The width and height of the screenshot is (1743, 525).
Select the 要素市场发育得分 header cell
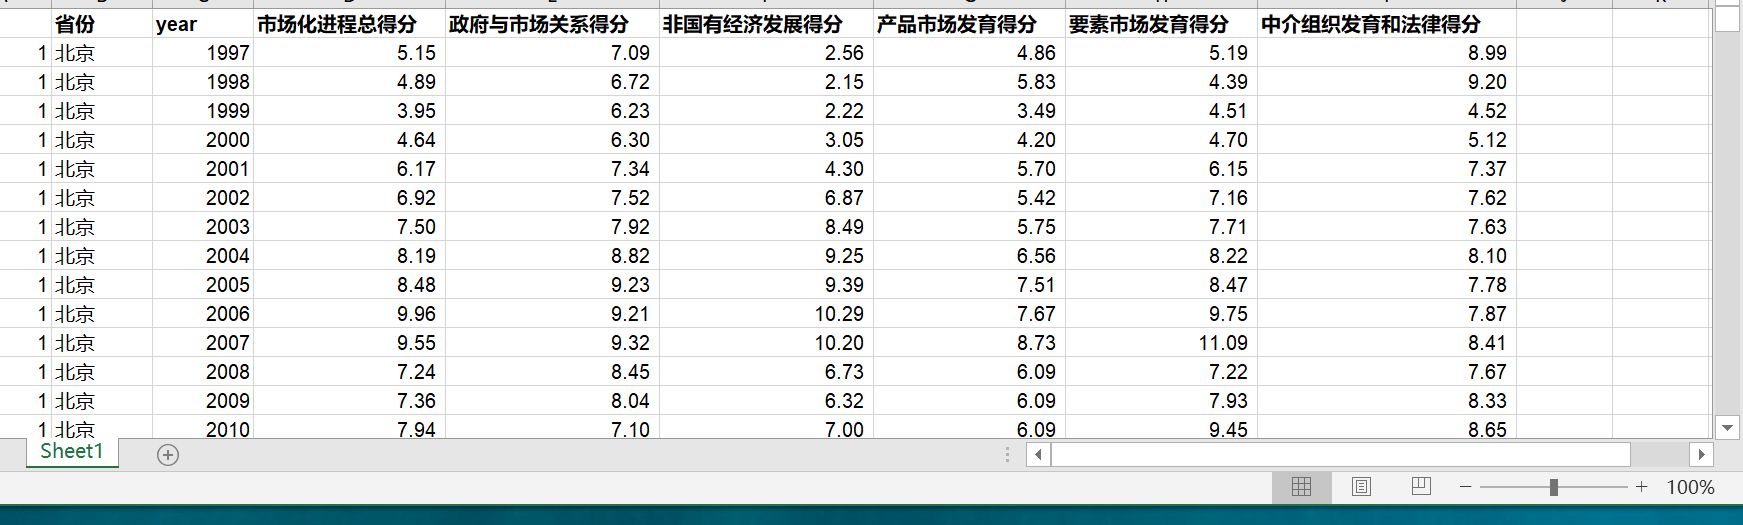click(x=1161, y=24)
